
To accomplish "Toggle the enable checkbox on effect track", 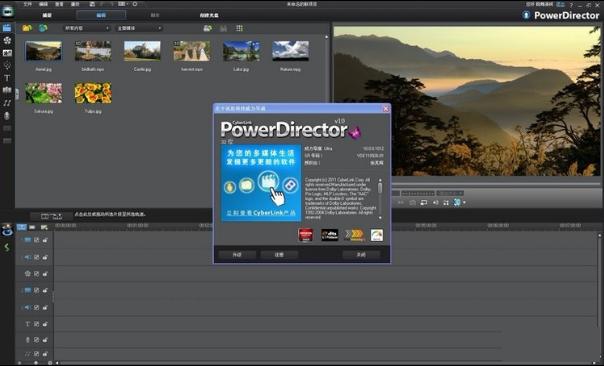I will click(x=36, y=274).
